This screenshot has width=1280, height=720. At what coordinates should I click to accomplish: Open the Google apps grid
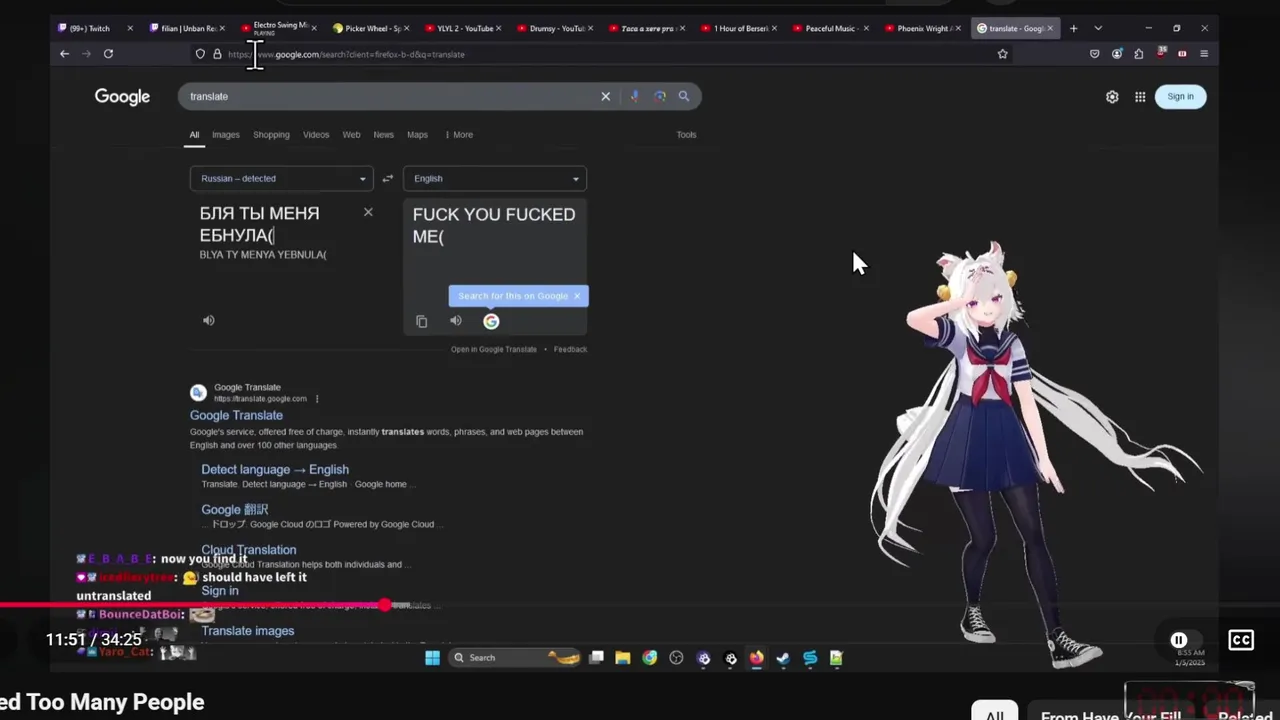pyautogui.click(x=1140, y=97)
